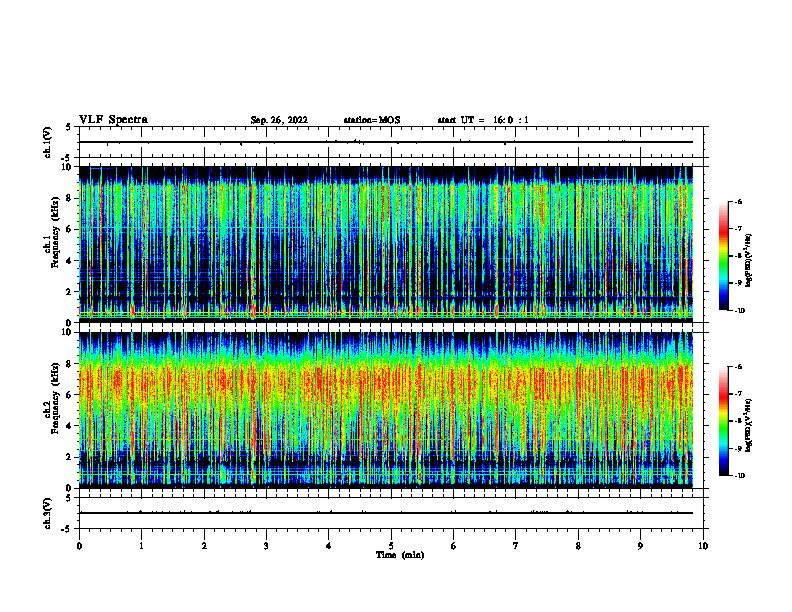Click the time axis tick label "0"

pos(79,546)
